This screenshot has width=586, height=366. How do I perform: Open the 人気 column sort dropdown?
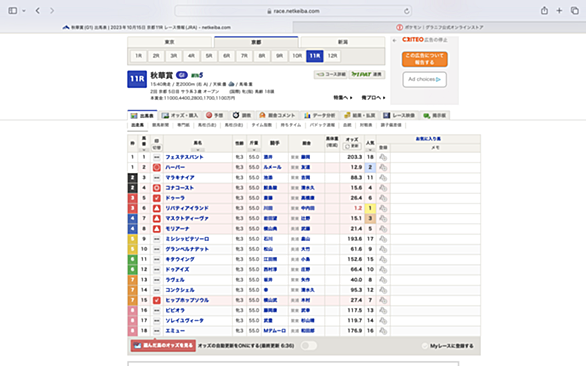370,150
